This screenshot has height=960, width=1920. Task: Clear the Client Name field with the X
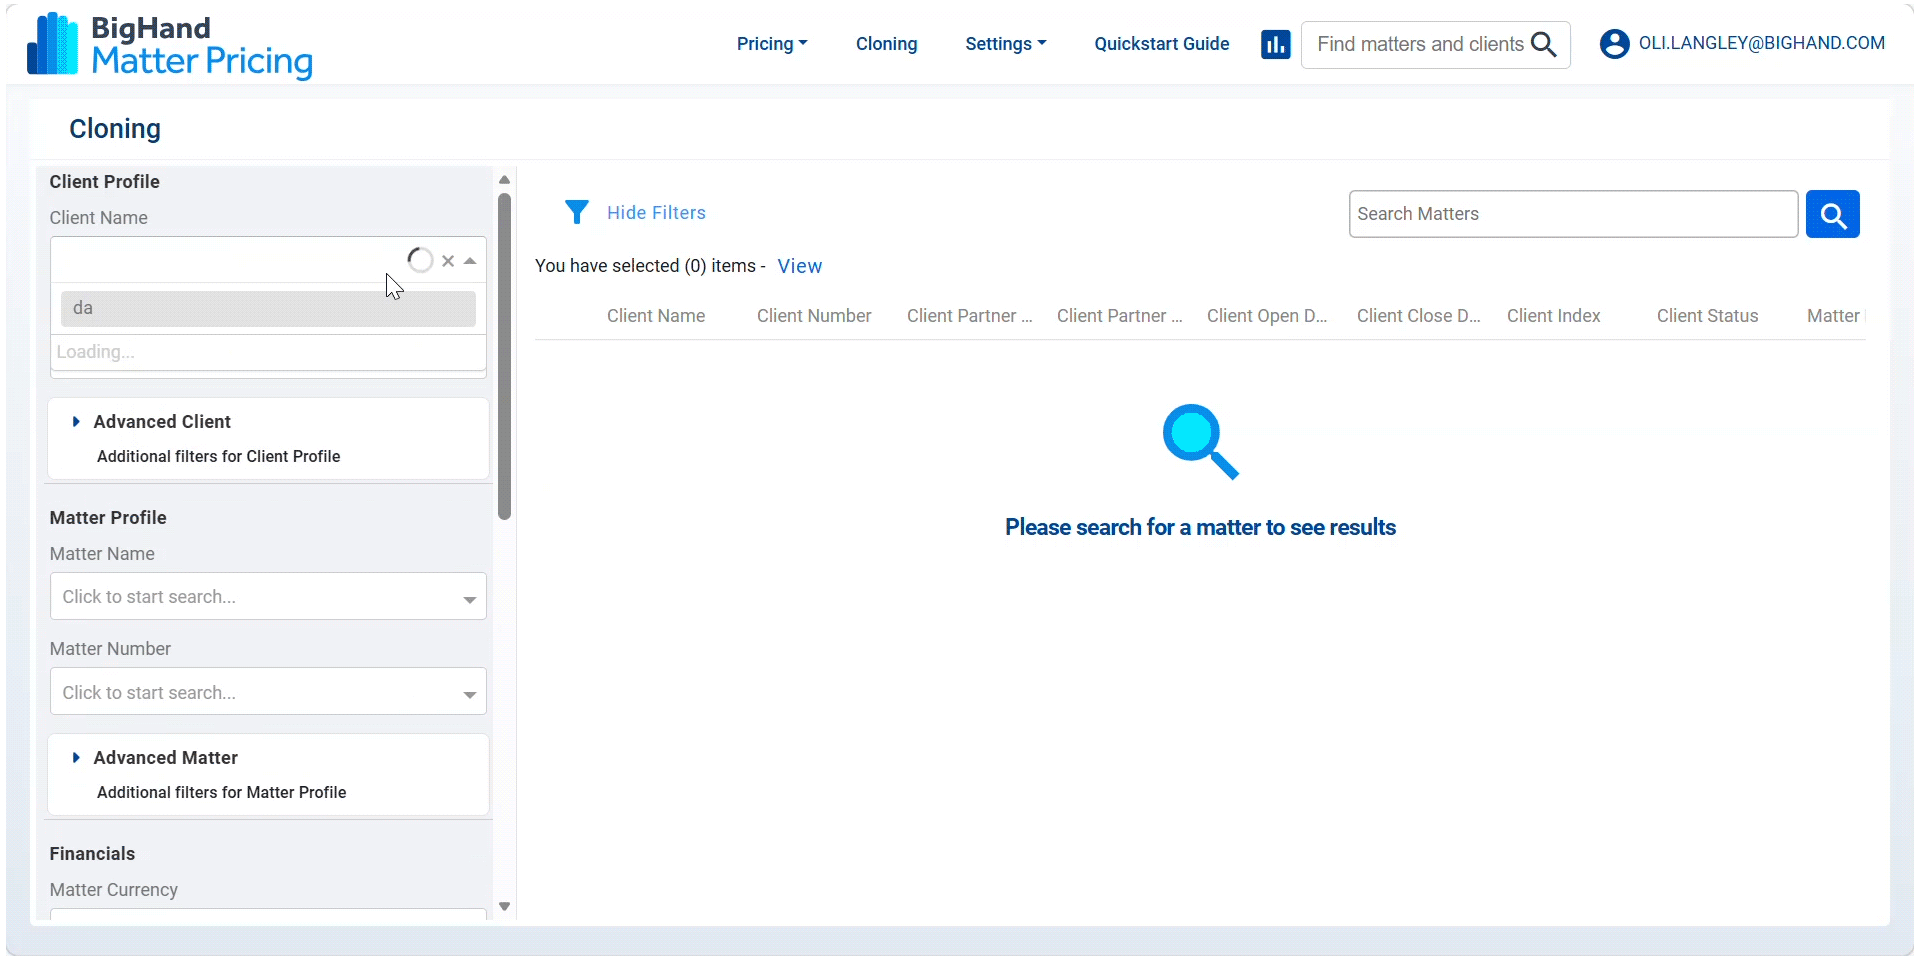(x=448, y=261)
